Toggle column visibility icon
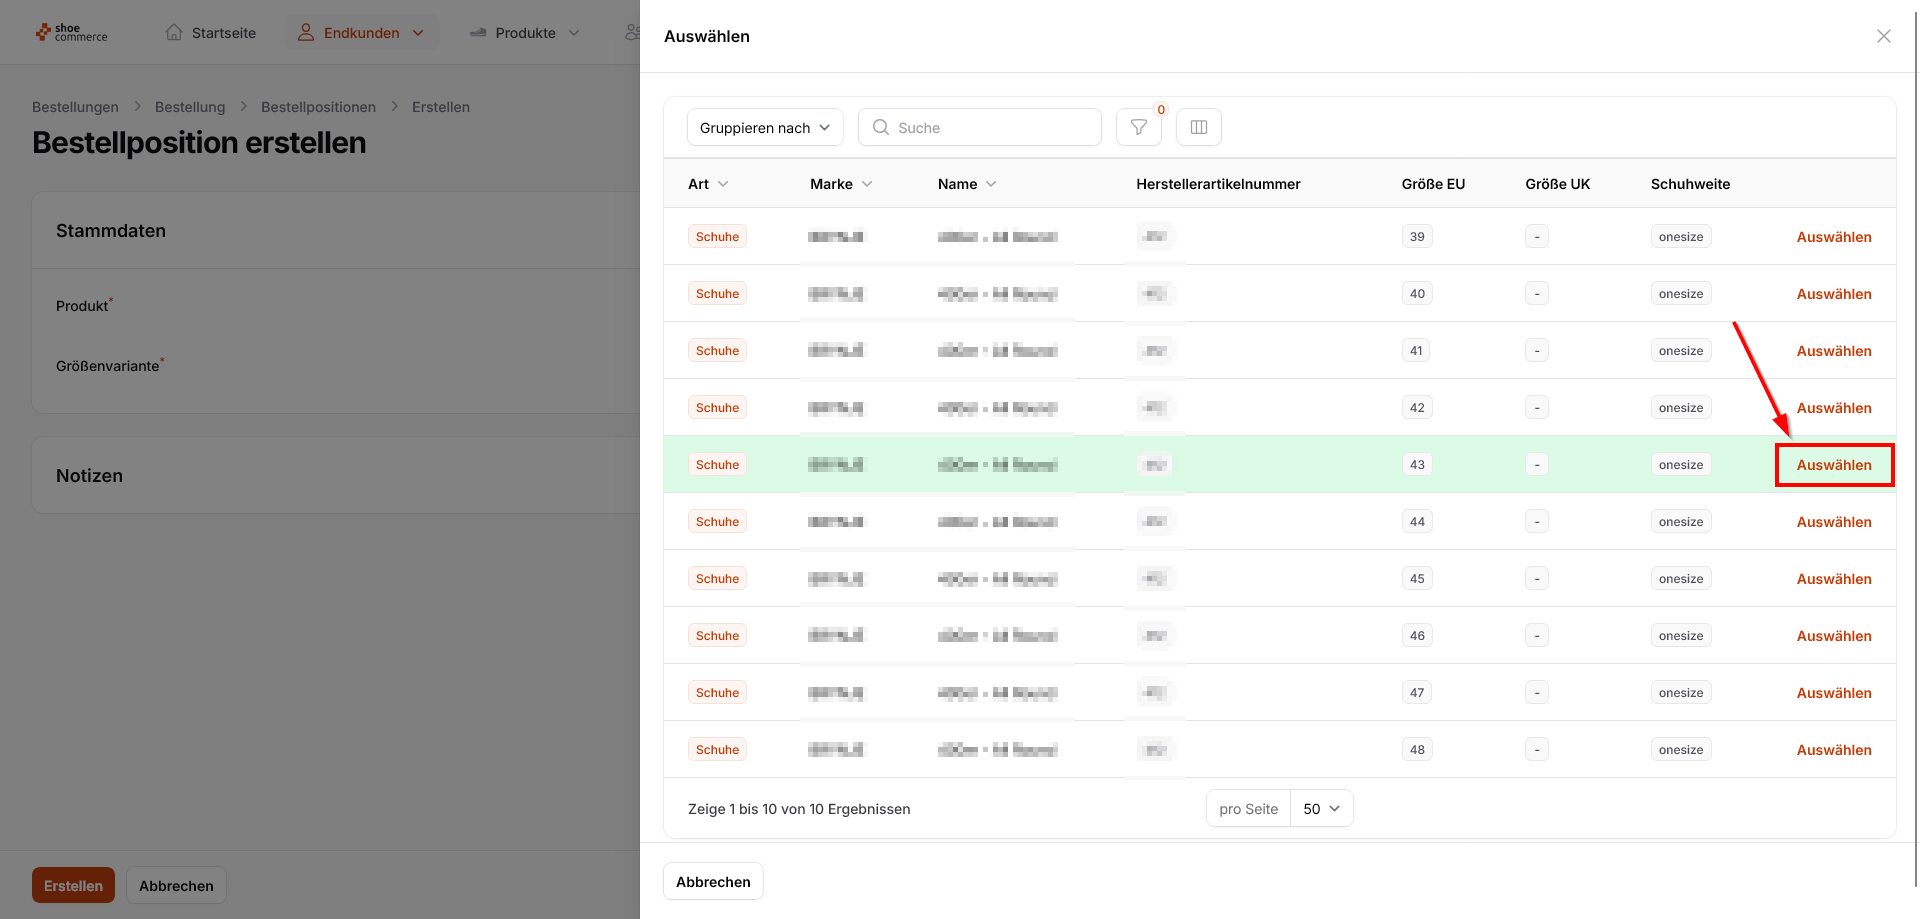The height and width of the screenshot is (919, 1920). point(1198,127)
